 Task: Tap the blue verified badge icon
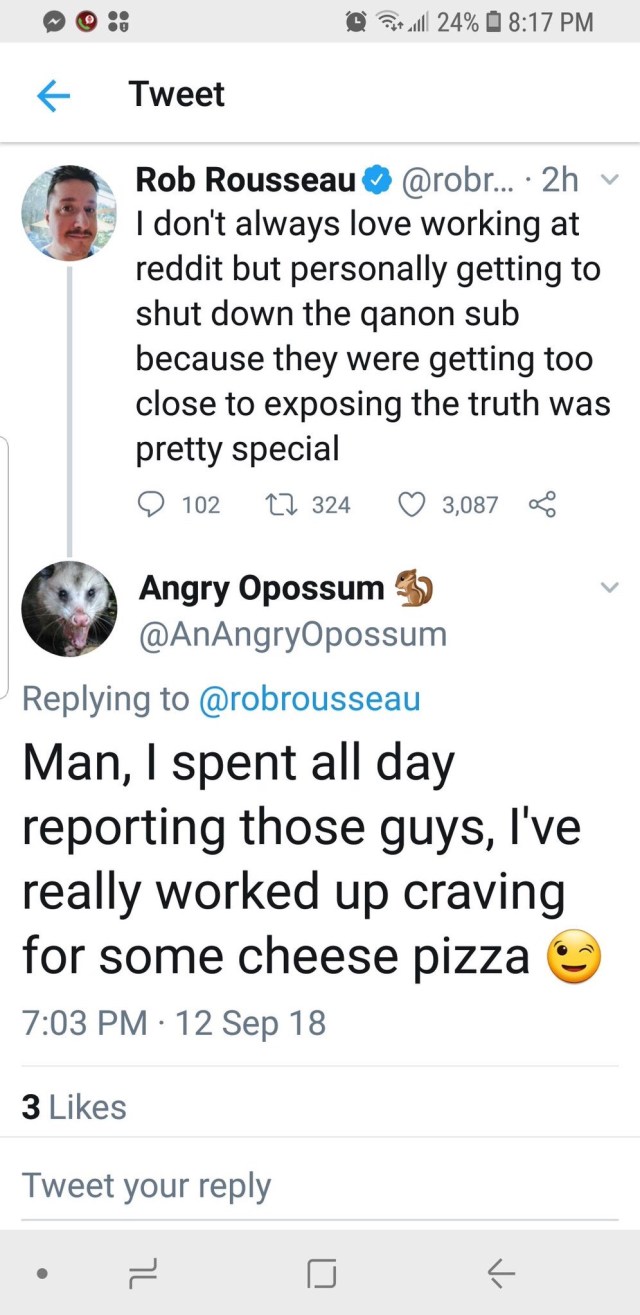tap(375, 181)
